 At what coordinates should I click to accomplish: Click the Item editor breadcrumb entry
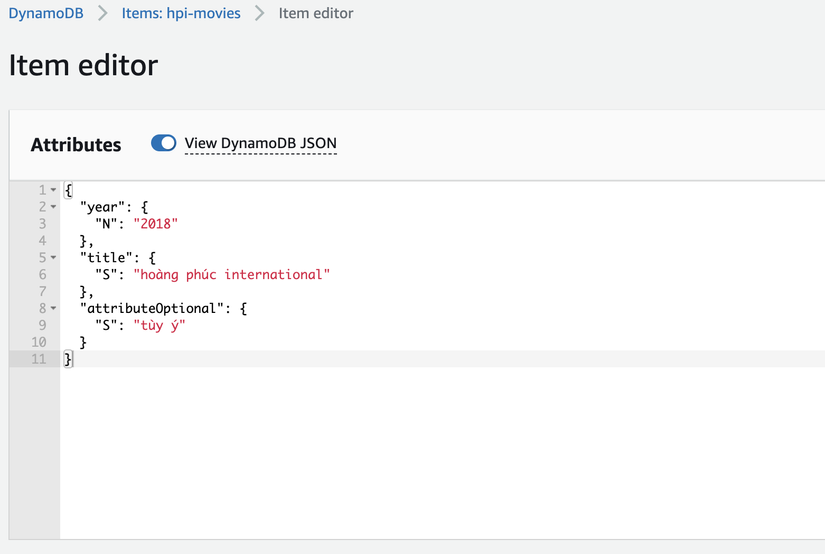tap(316, 14)
